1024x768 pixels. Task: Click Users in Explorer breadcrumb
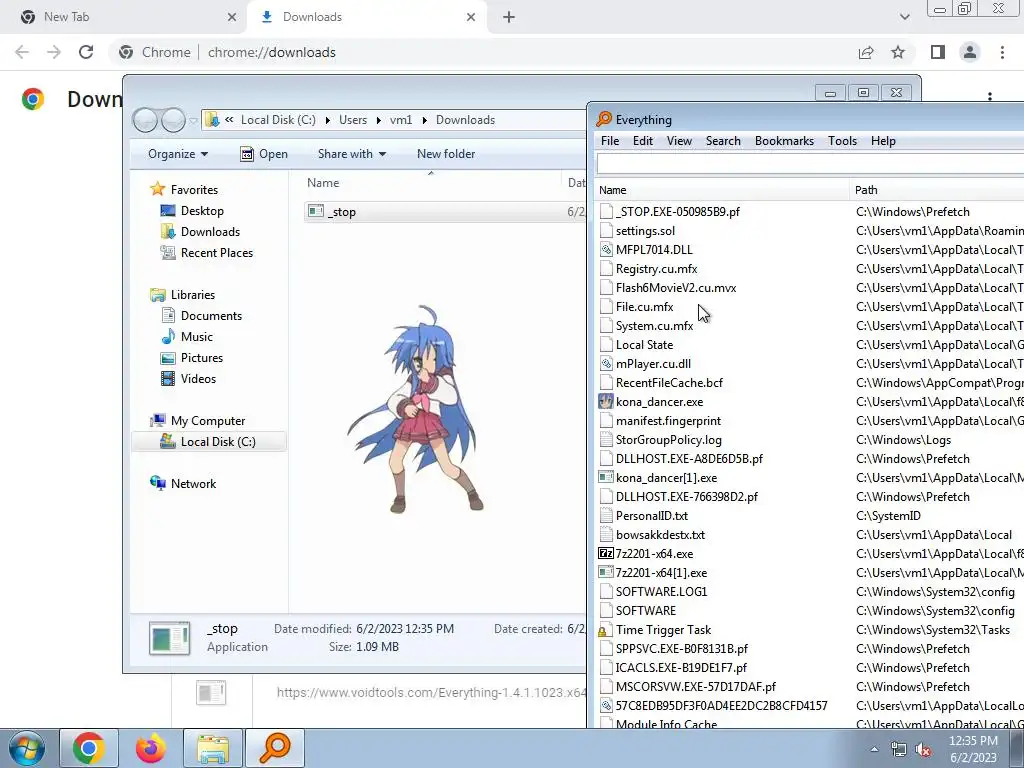[x=353, y=120]
